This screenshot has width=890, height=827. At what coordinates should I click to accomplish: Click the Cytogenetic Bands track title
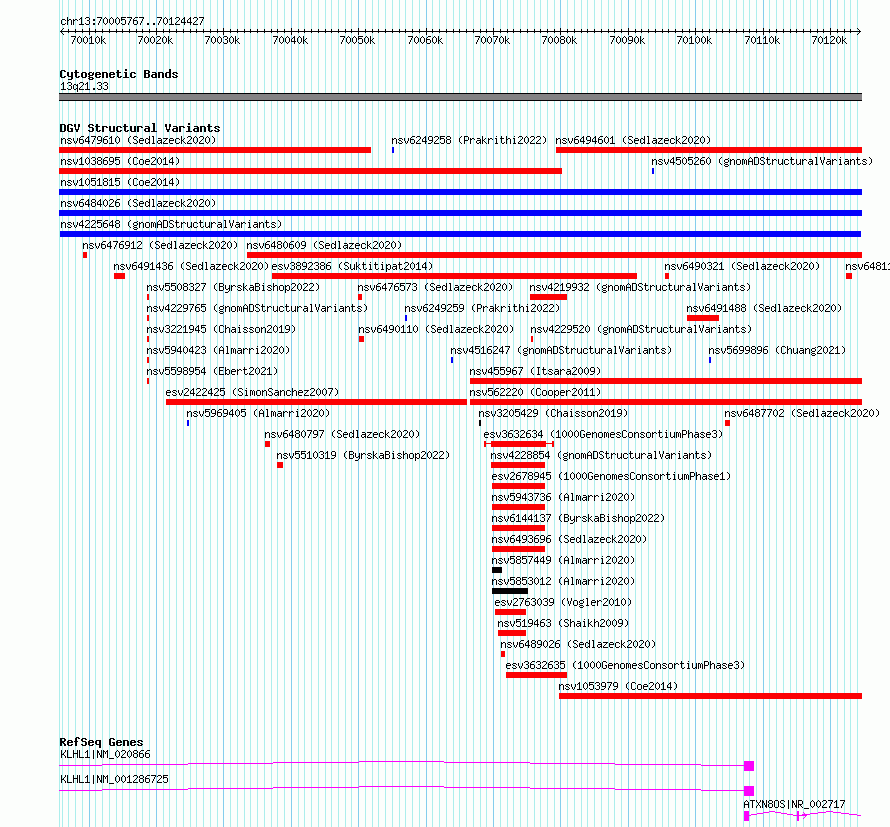[x=119, y=74]
